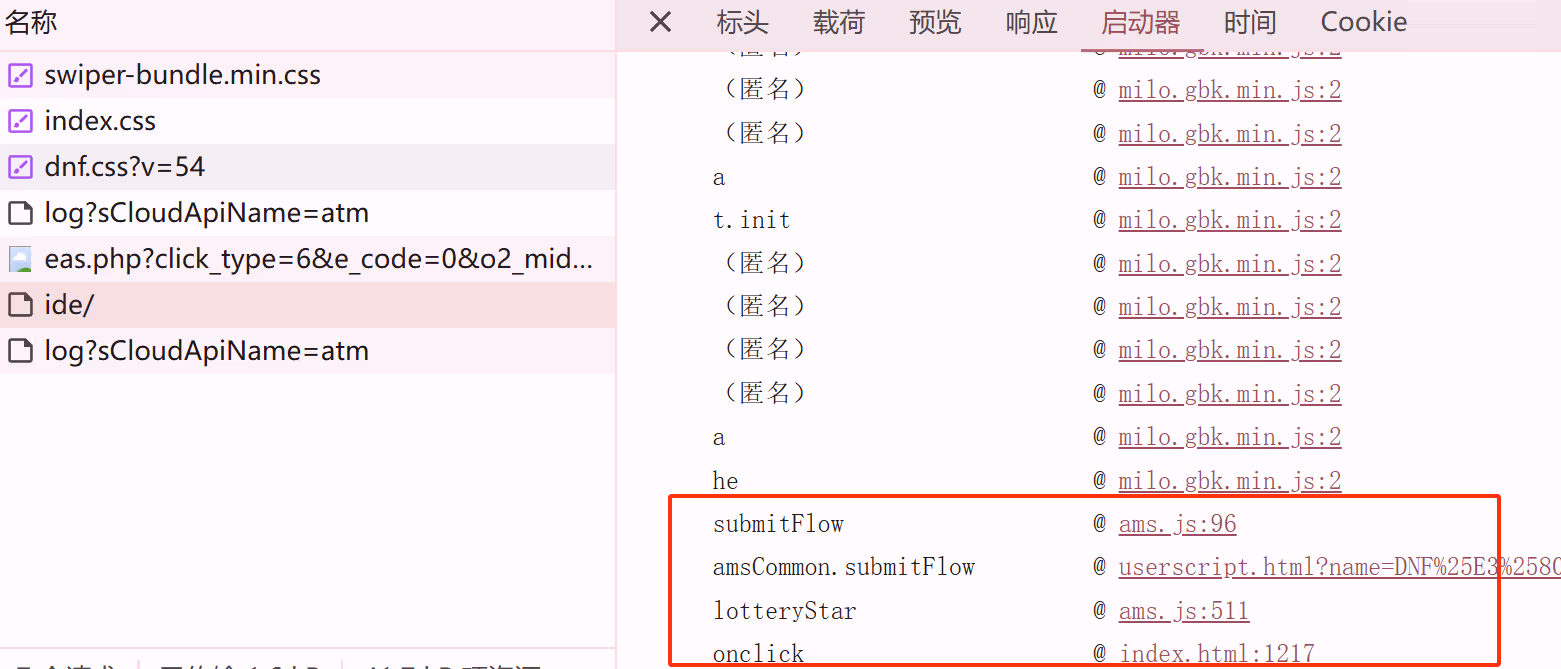Open the 响应 tab

pyautogui.click(x=1031, y=22)
